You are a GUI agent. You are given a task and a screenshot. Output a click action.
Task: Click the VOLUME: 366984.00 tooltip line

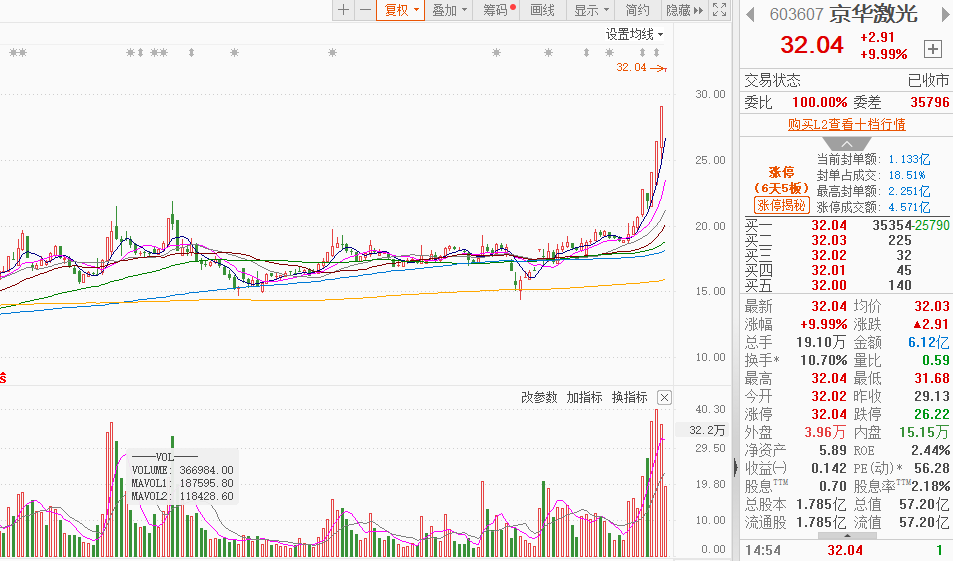(x=182, y=470)
